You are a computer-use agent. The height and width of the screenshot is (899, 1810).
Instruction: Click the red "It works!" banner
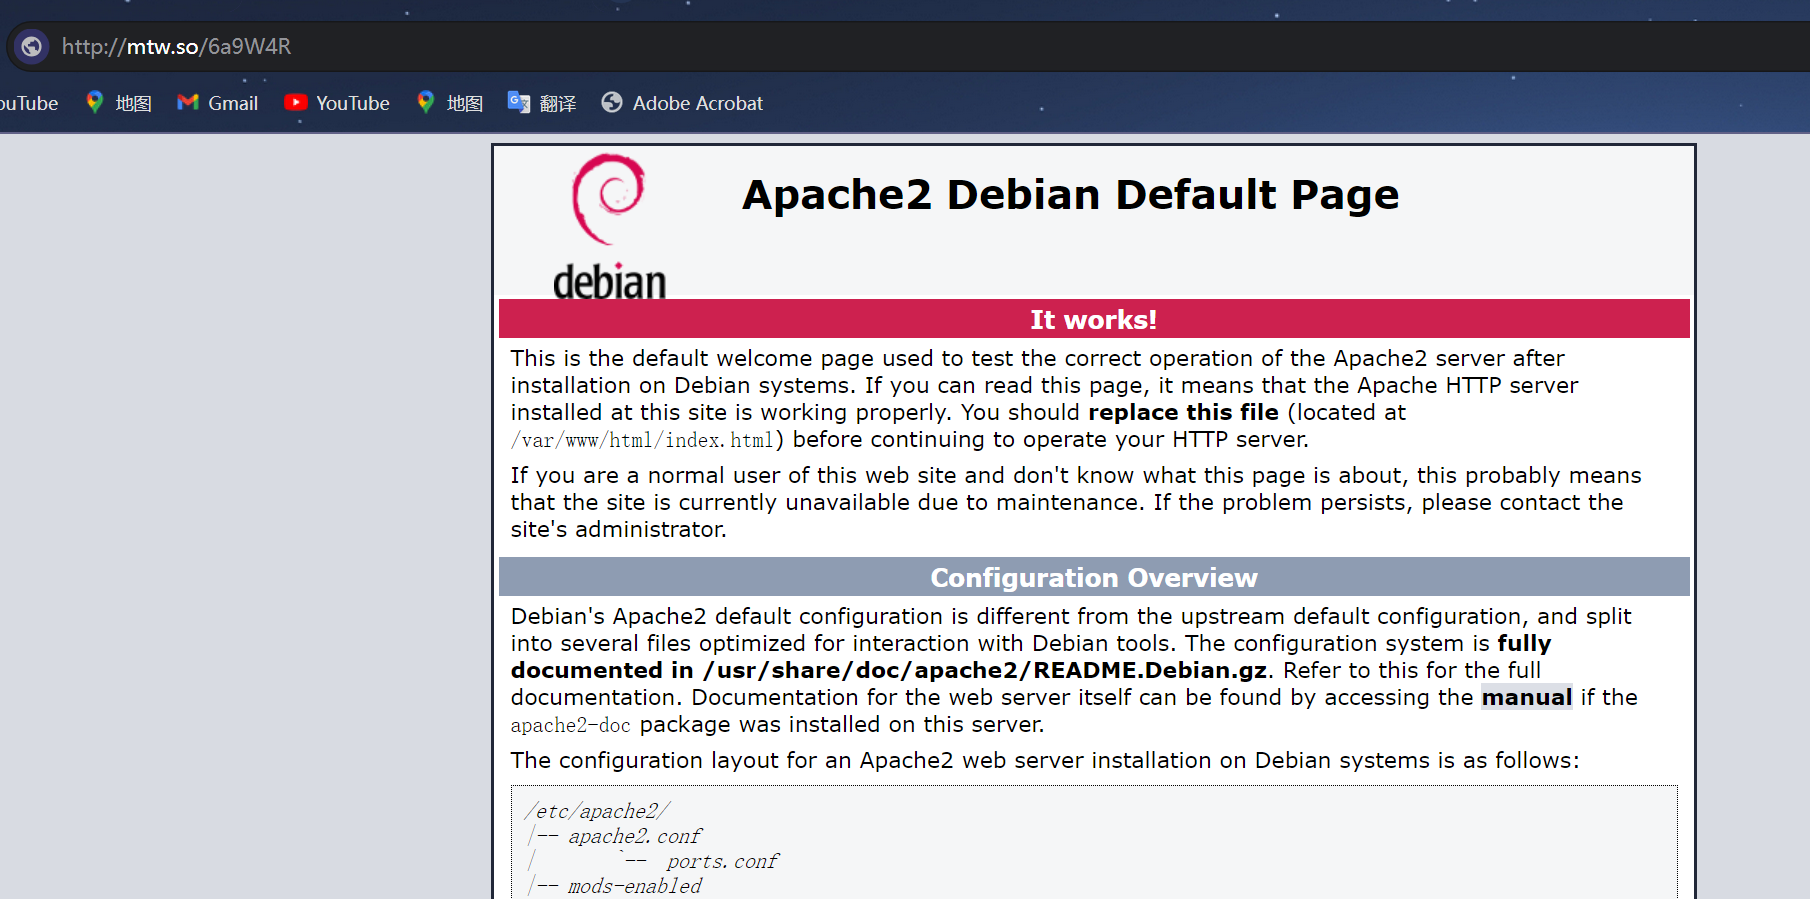[x=1093, y=319]
